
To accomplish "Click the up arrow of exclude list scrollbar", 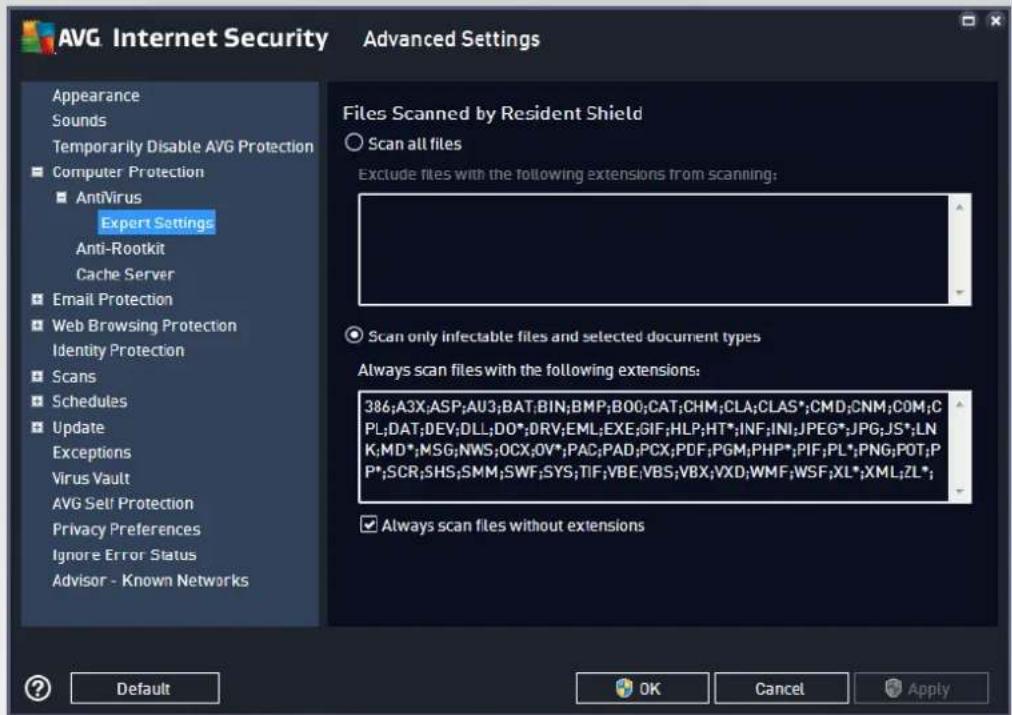I will 960,207.
